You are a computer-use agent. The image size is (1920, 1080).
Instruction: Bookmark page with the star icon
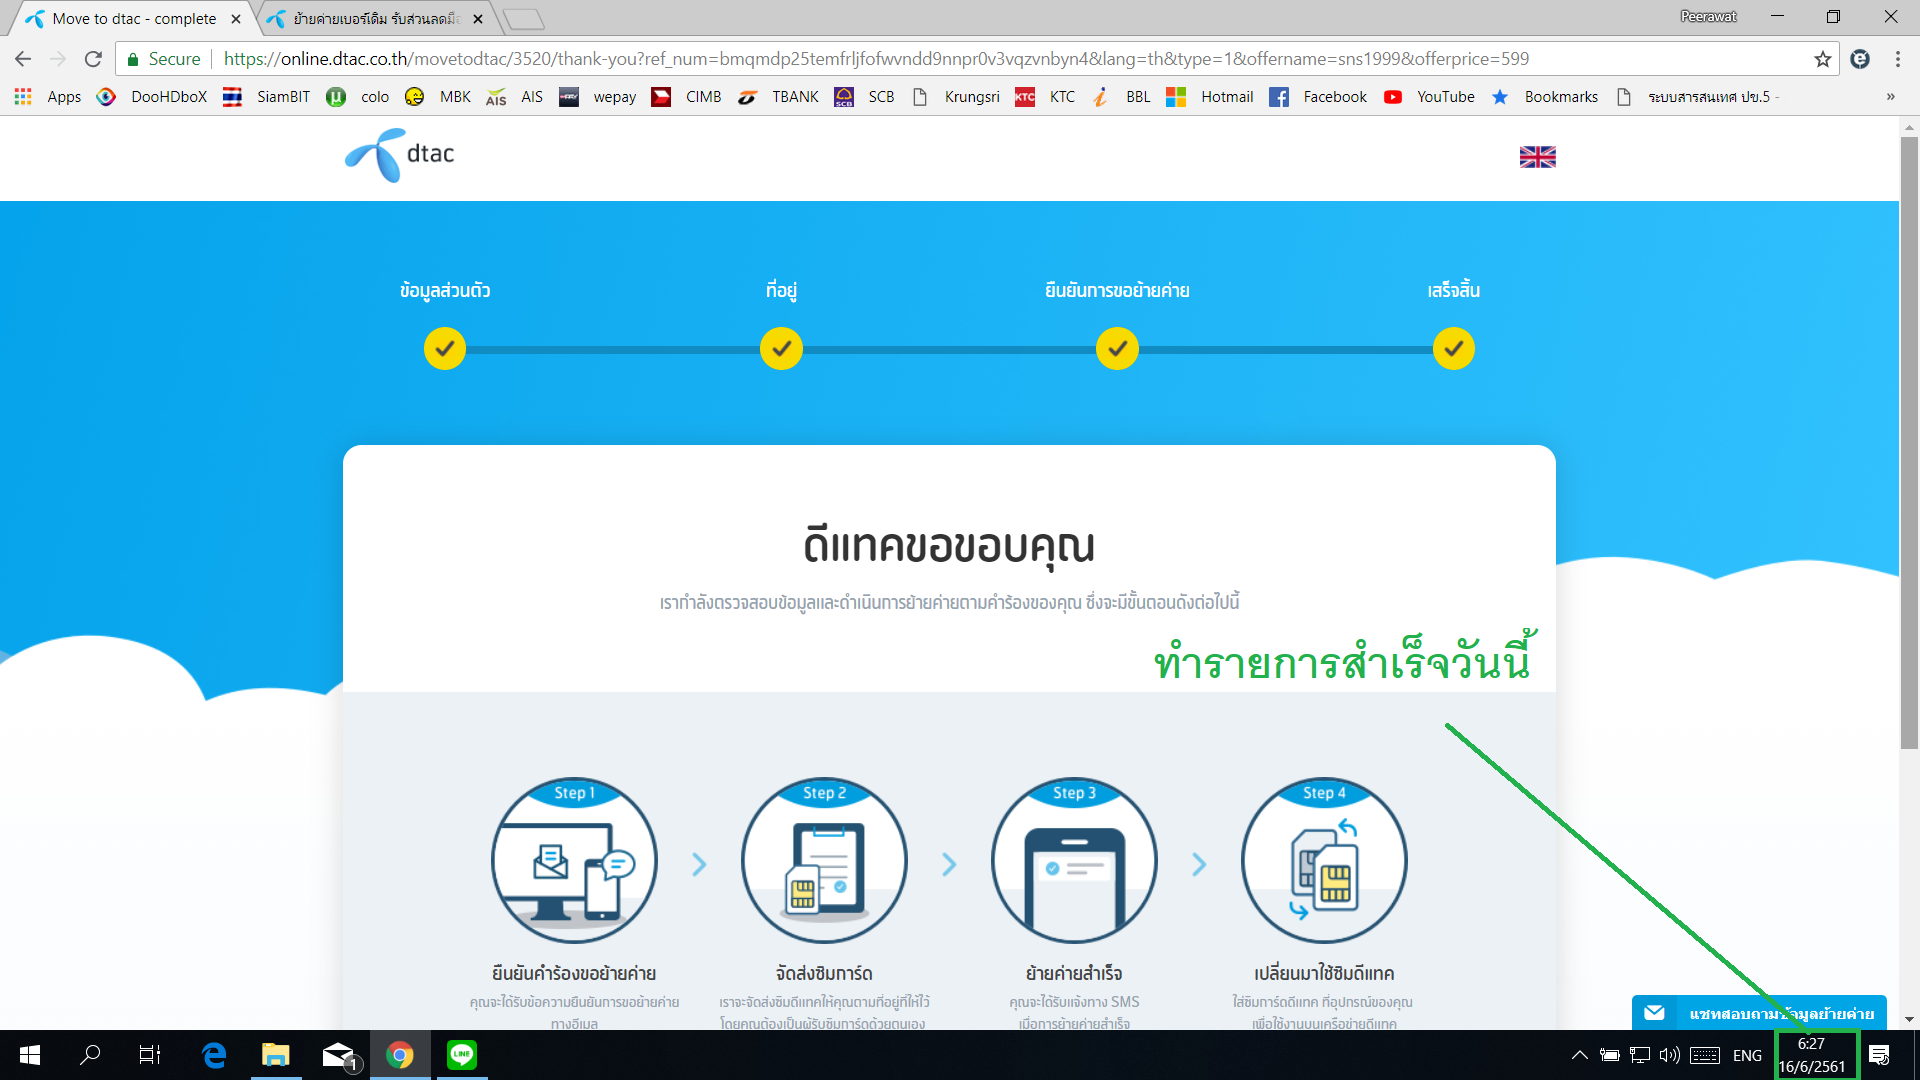(1822, 59)
